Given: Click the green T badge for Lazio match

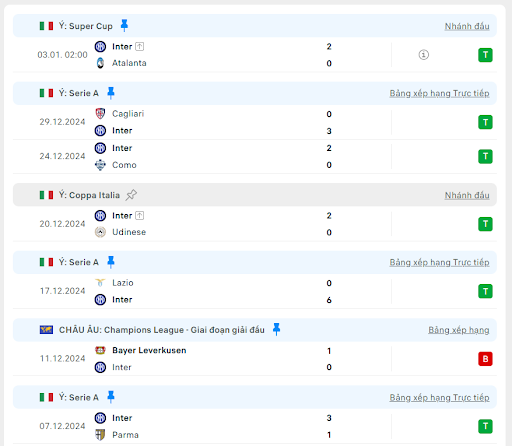Looking at the screenshot, I should [485, 291].
